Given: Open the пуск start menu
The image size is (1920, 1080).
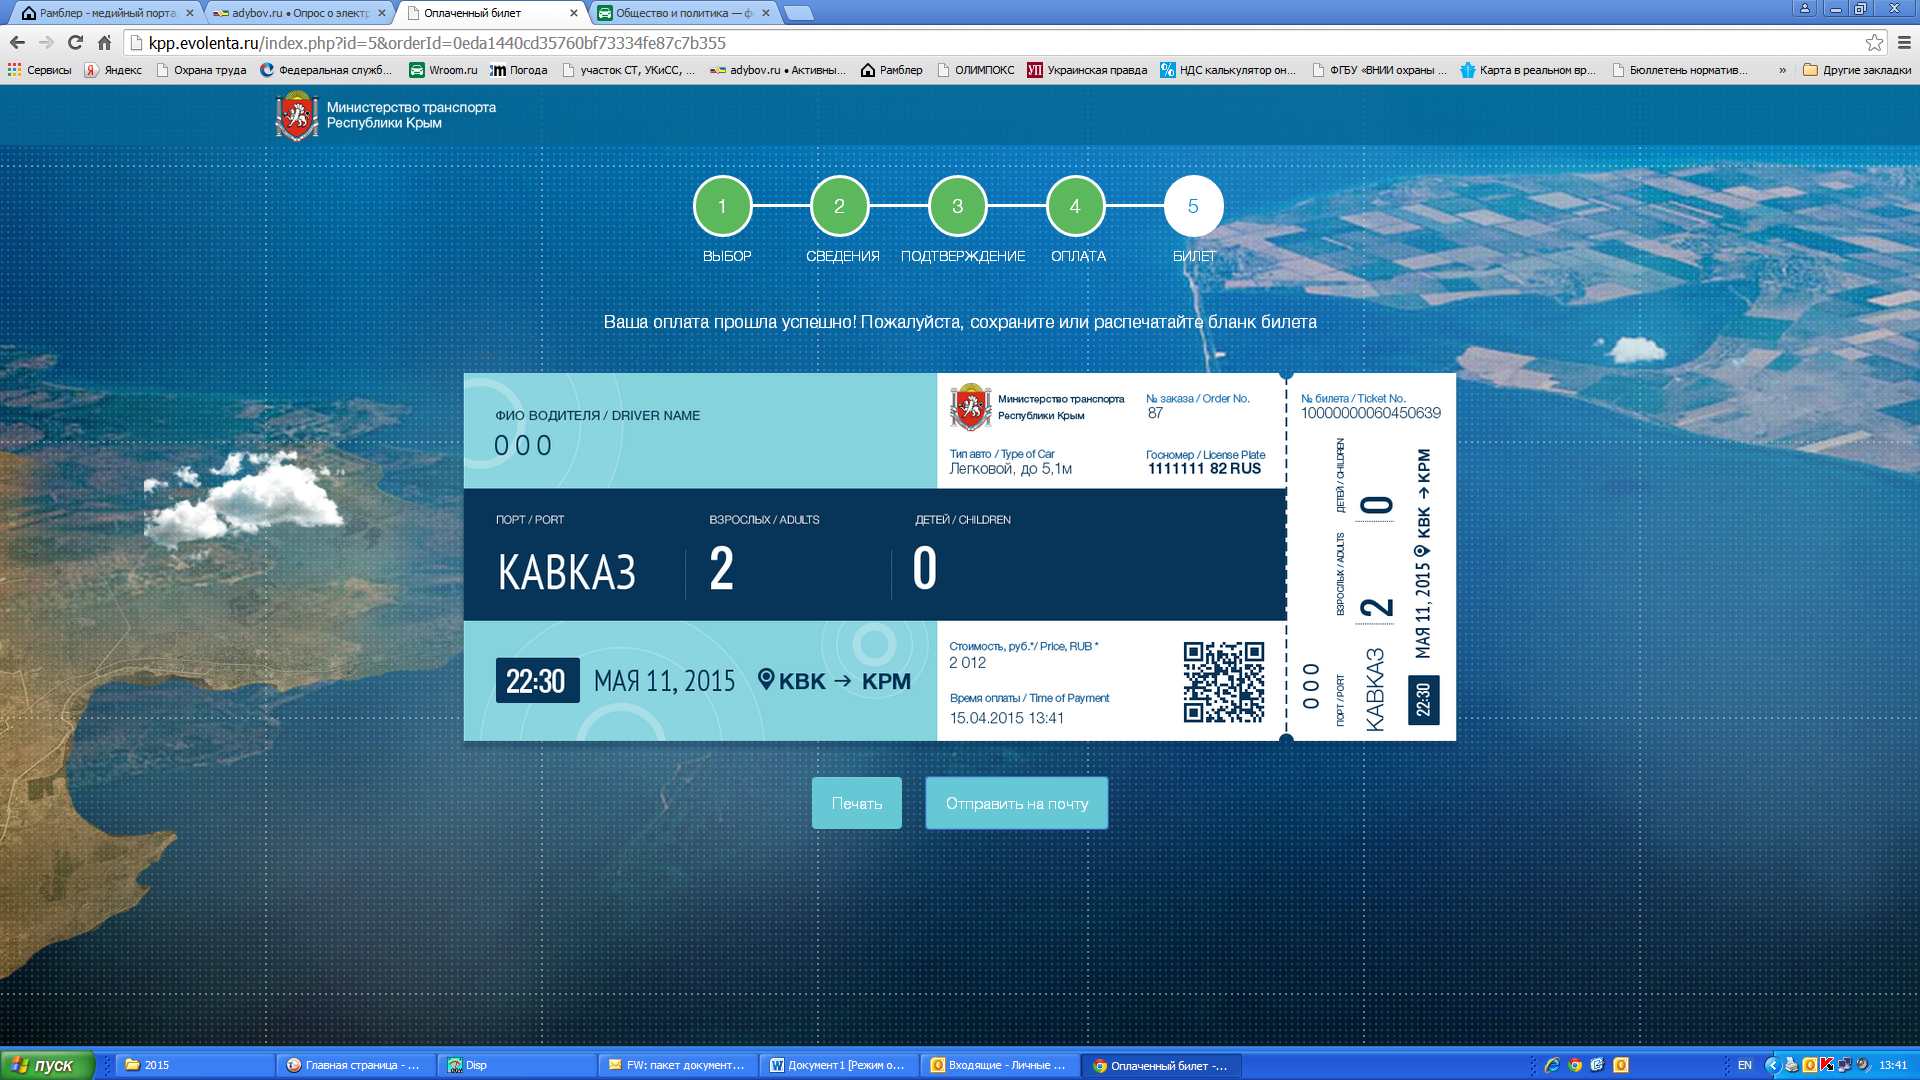Looking at the screenshot, I should click(47, 1065).
